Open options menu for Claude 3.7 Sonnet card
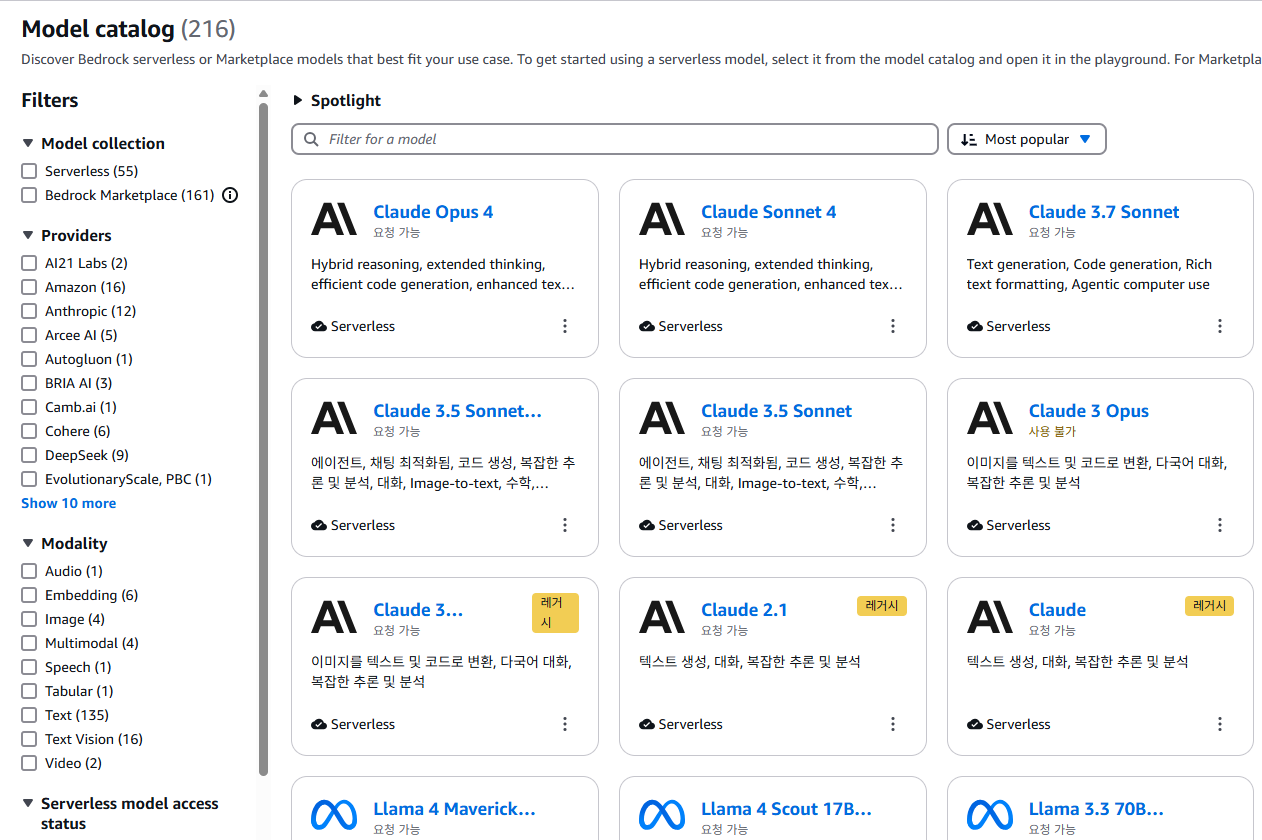The height and width of the screenshot is (840, 1262). (1220, 326)
